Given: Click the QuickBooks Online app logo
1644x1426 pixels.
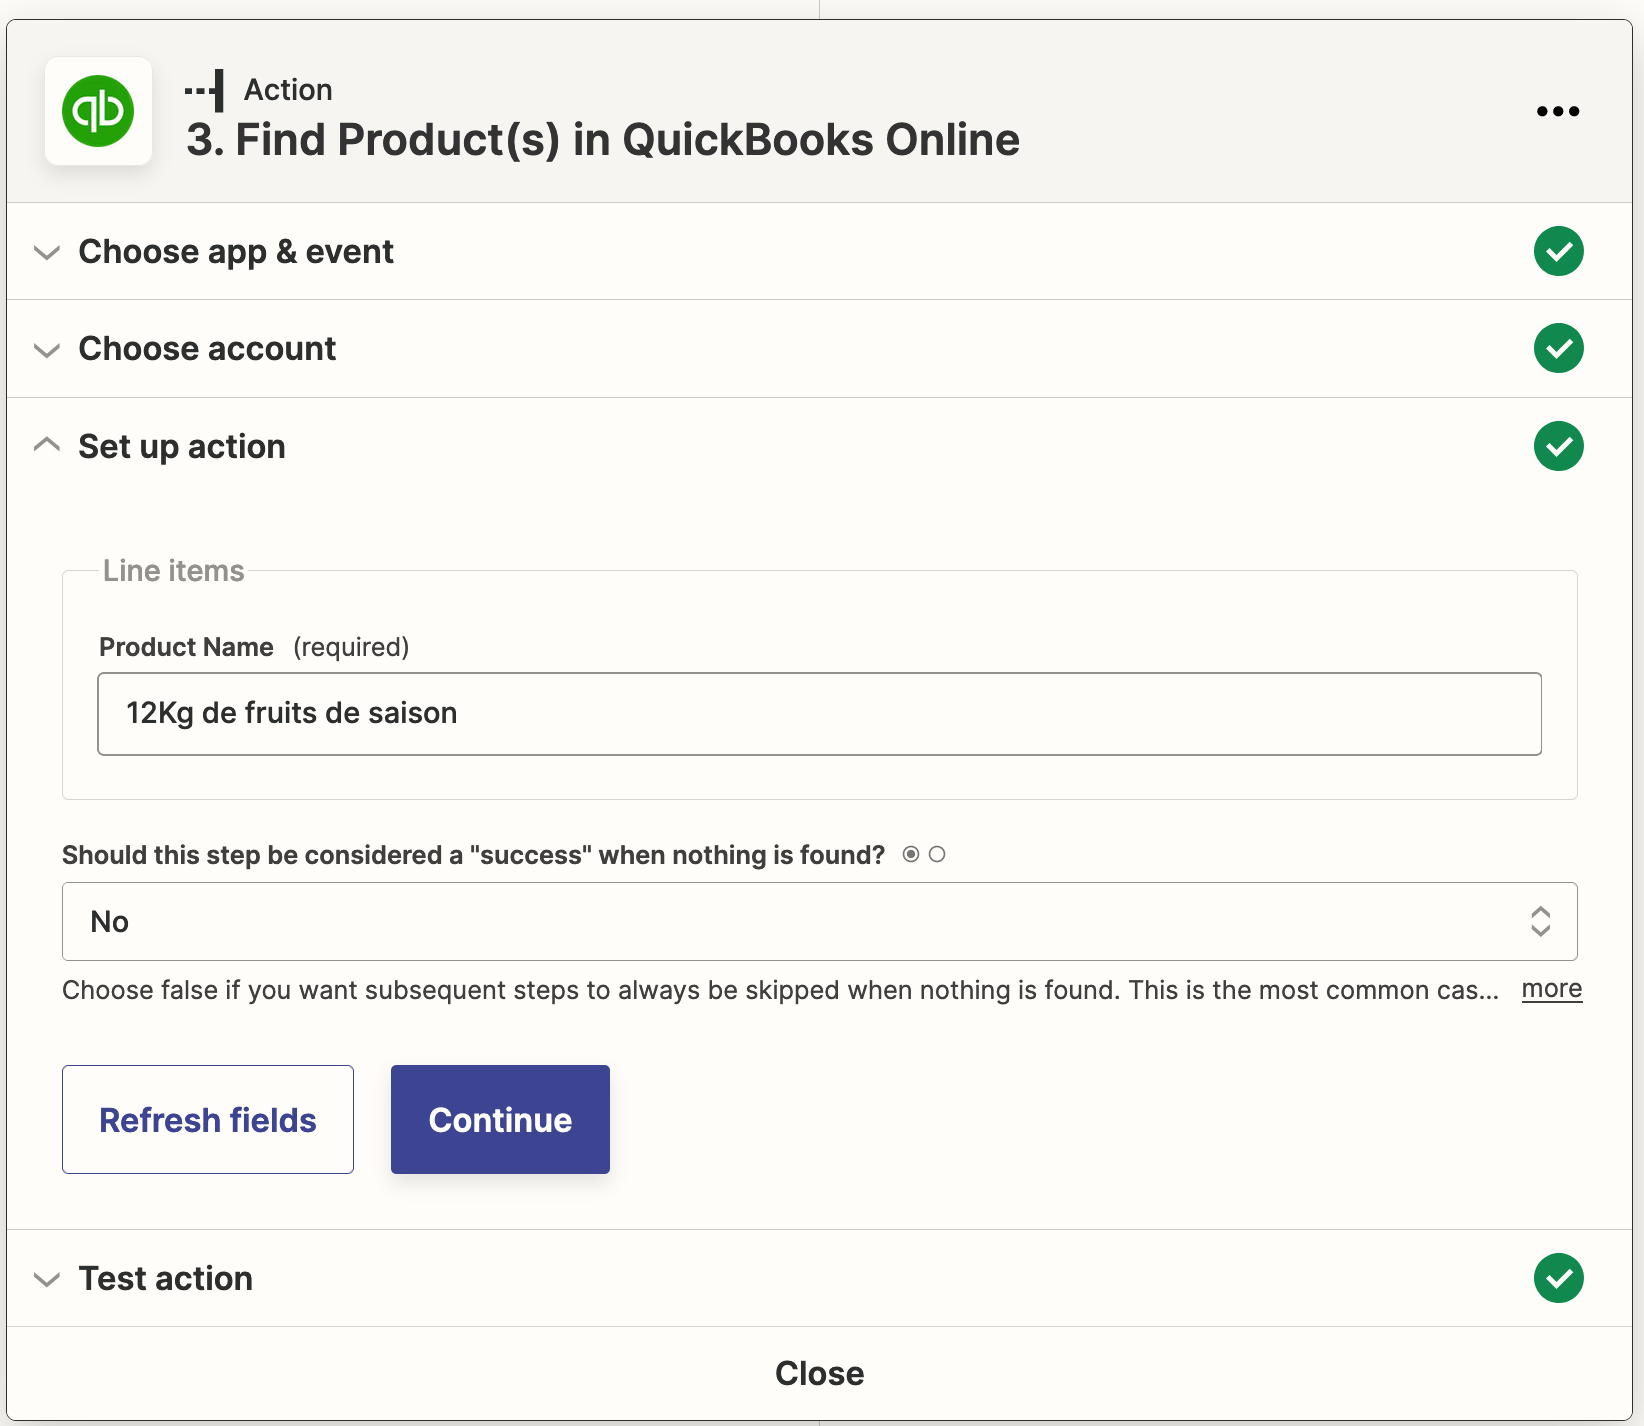Looking at the screenshot, I should (x=98, y=111).
